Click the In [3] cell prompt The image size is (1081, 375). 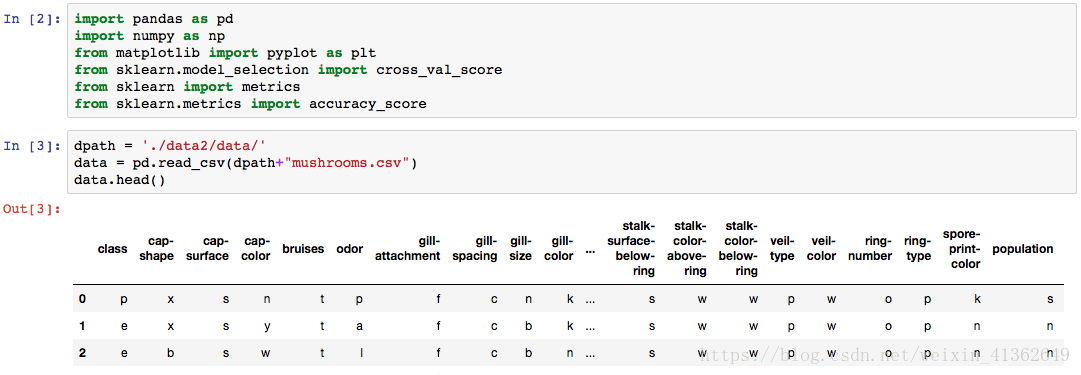(x=32, y=146)
